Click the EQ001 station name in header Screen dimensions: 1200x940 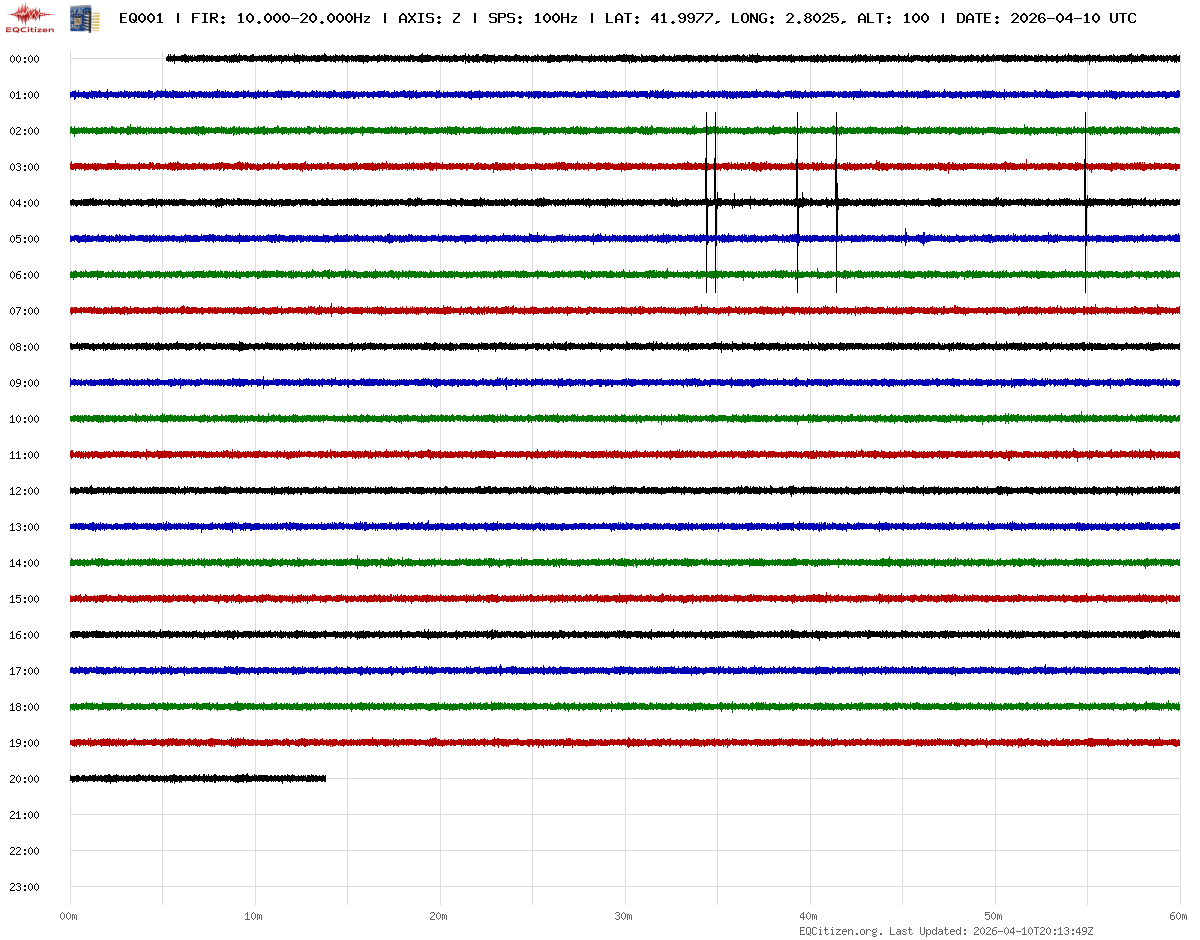[x=141, y=18]
